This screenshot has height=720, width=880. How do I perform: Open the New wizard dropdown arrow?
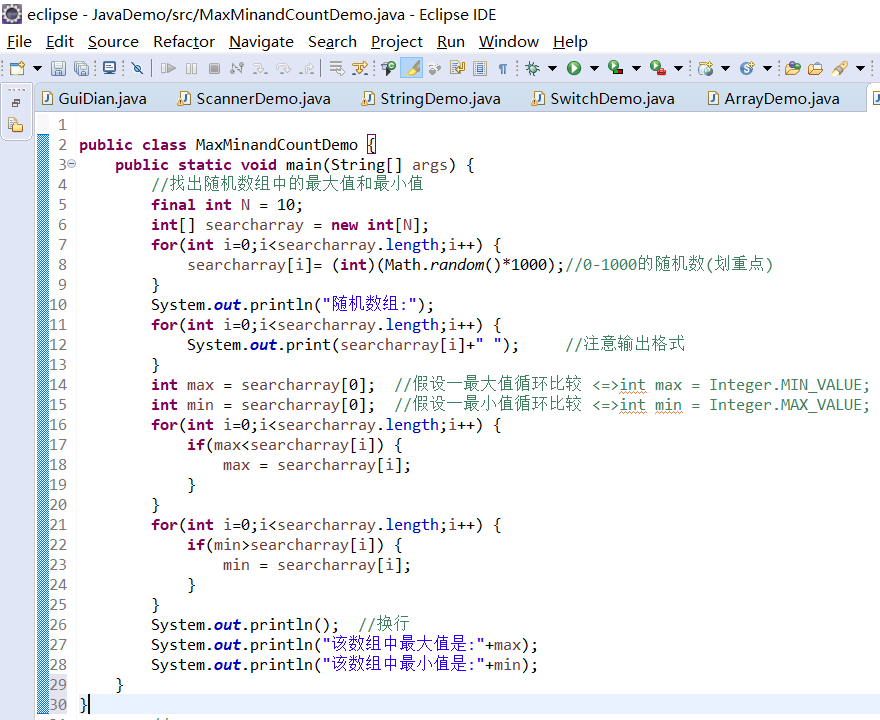pos(37,68)
